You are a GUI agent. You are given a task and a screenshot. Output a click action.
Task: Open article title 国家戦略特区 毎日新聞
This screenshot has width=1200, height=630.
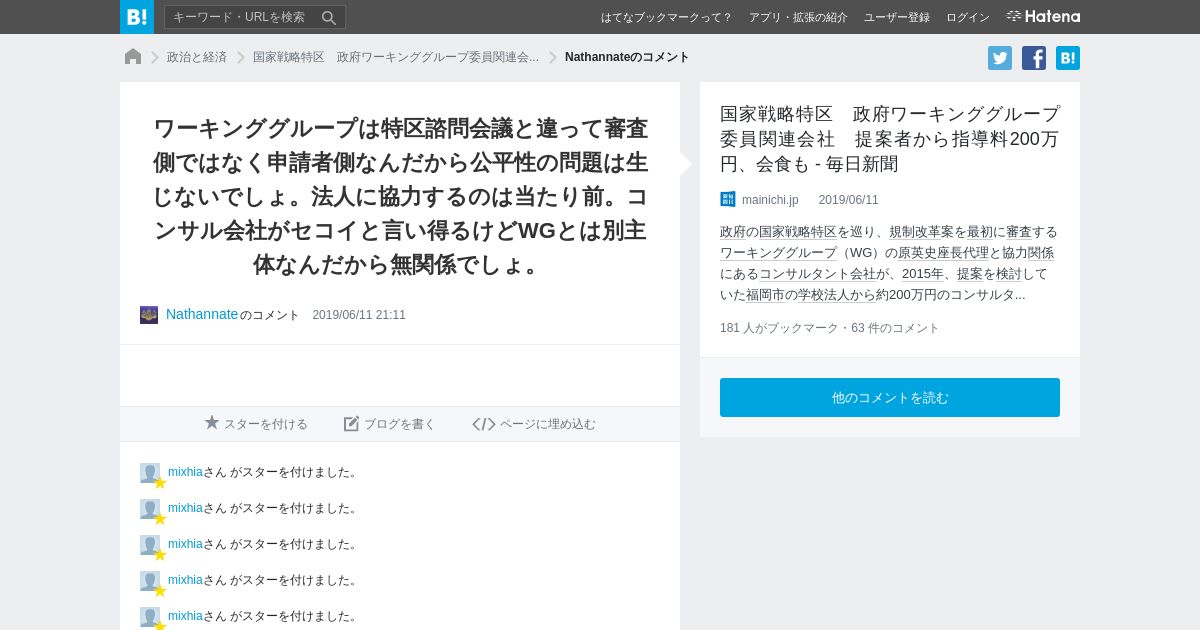pyautogui.click(x=889, y=138)
